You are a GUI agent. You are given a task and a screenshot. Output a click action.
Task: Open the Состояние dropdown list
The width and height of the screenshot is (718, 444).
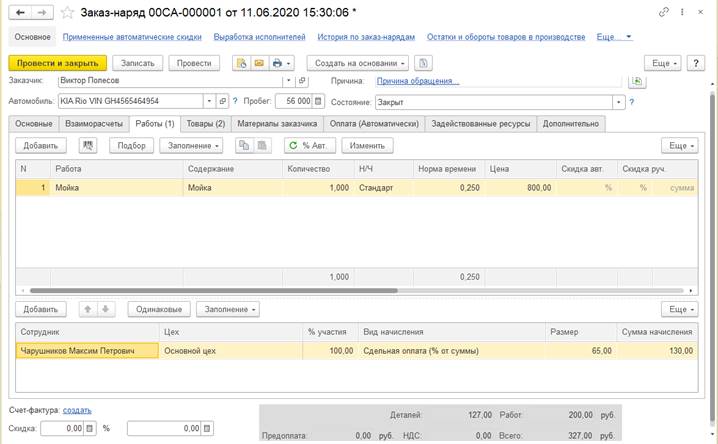click(x=620, y=101)
